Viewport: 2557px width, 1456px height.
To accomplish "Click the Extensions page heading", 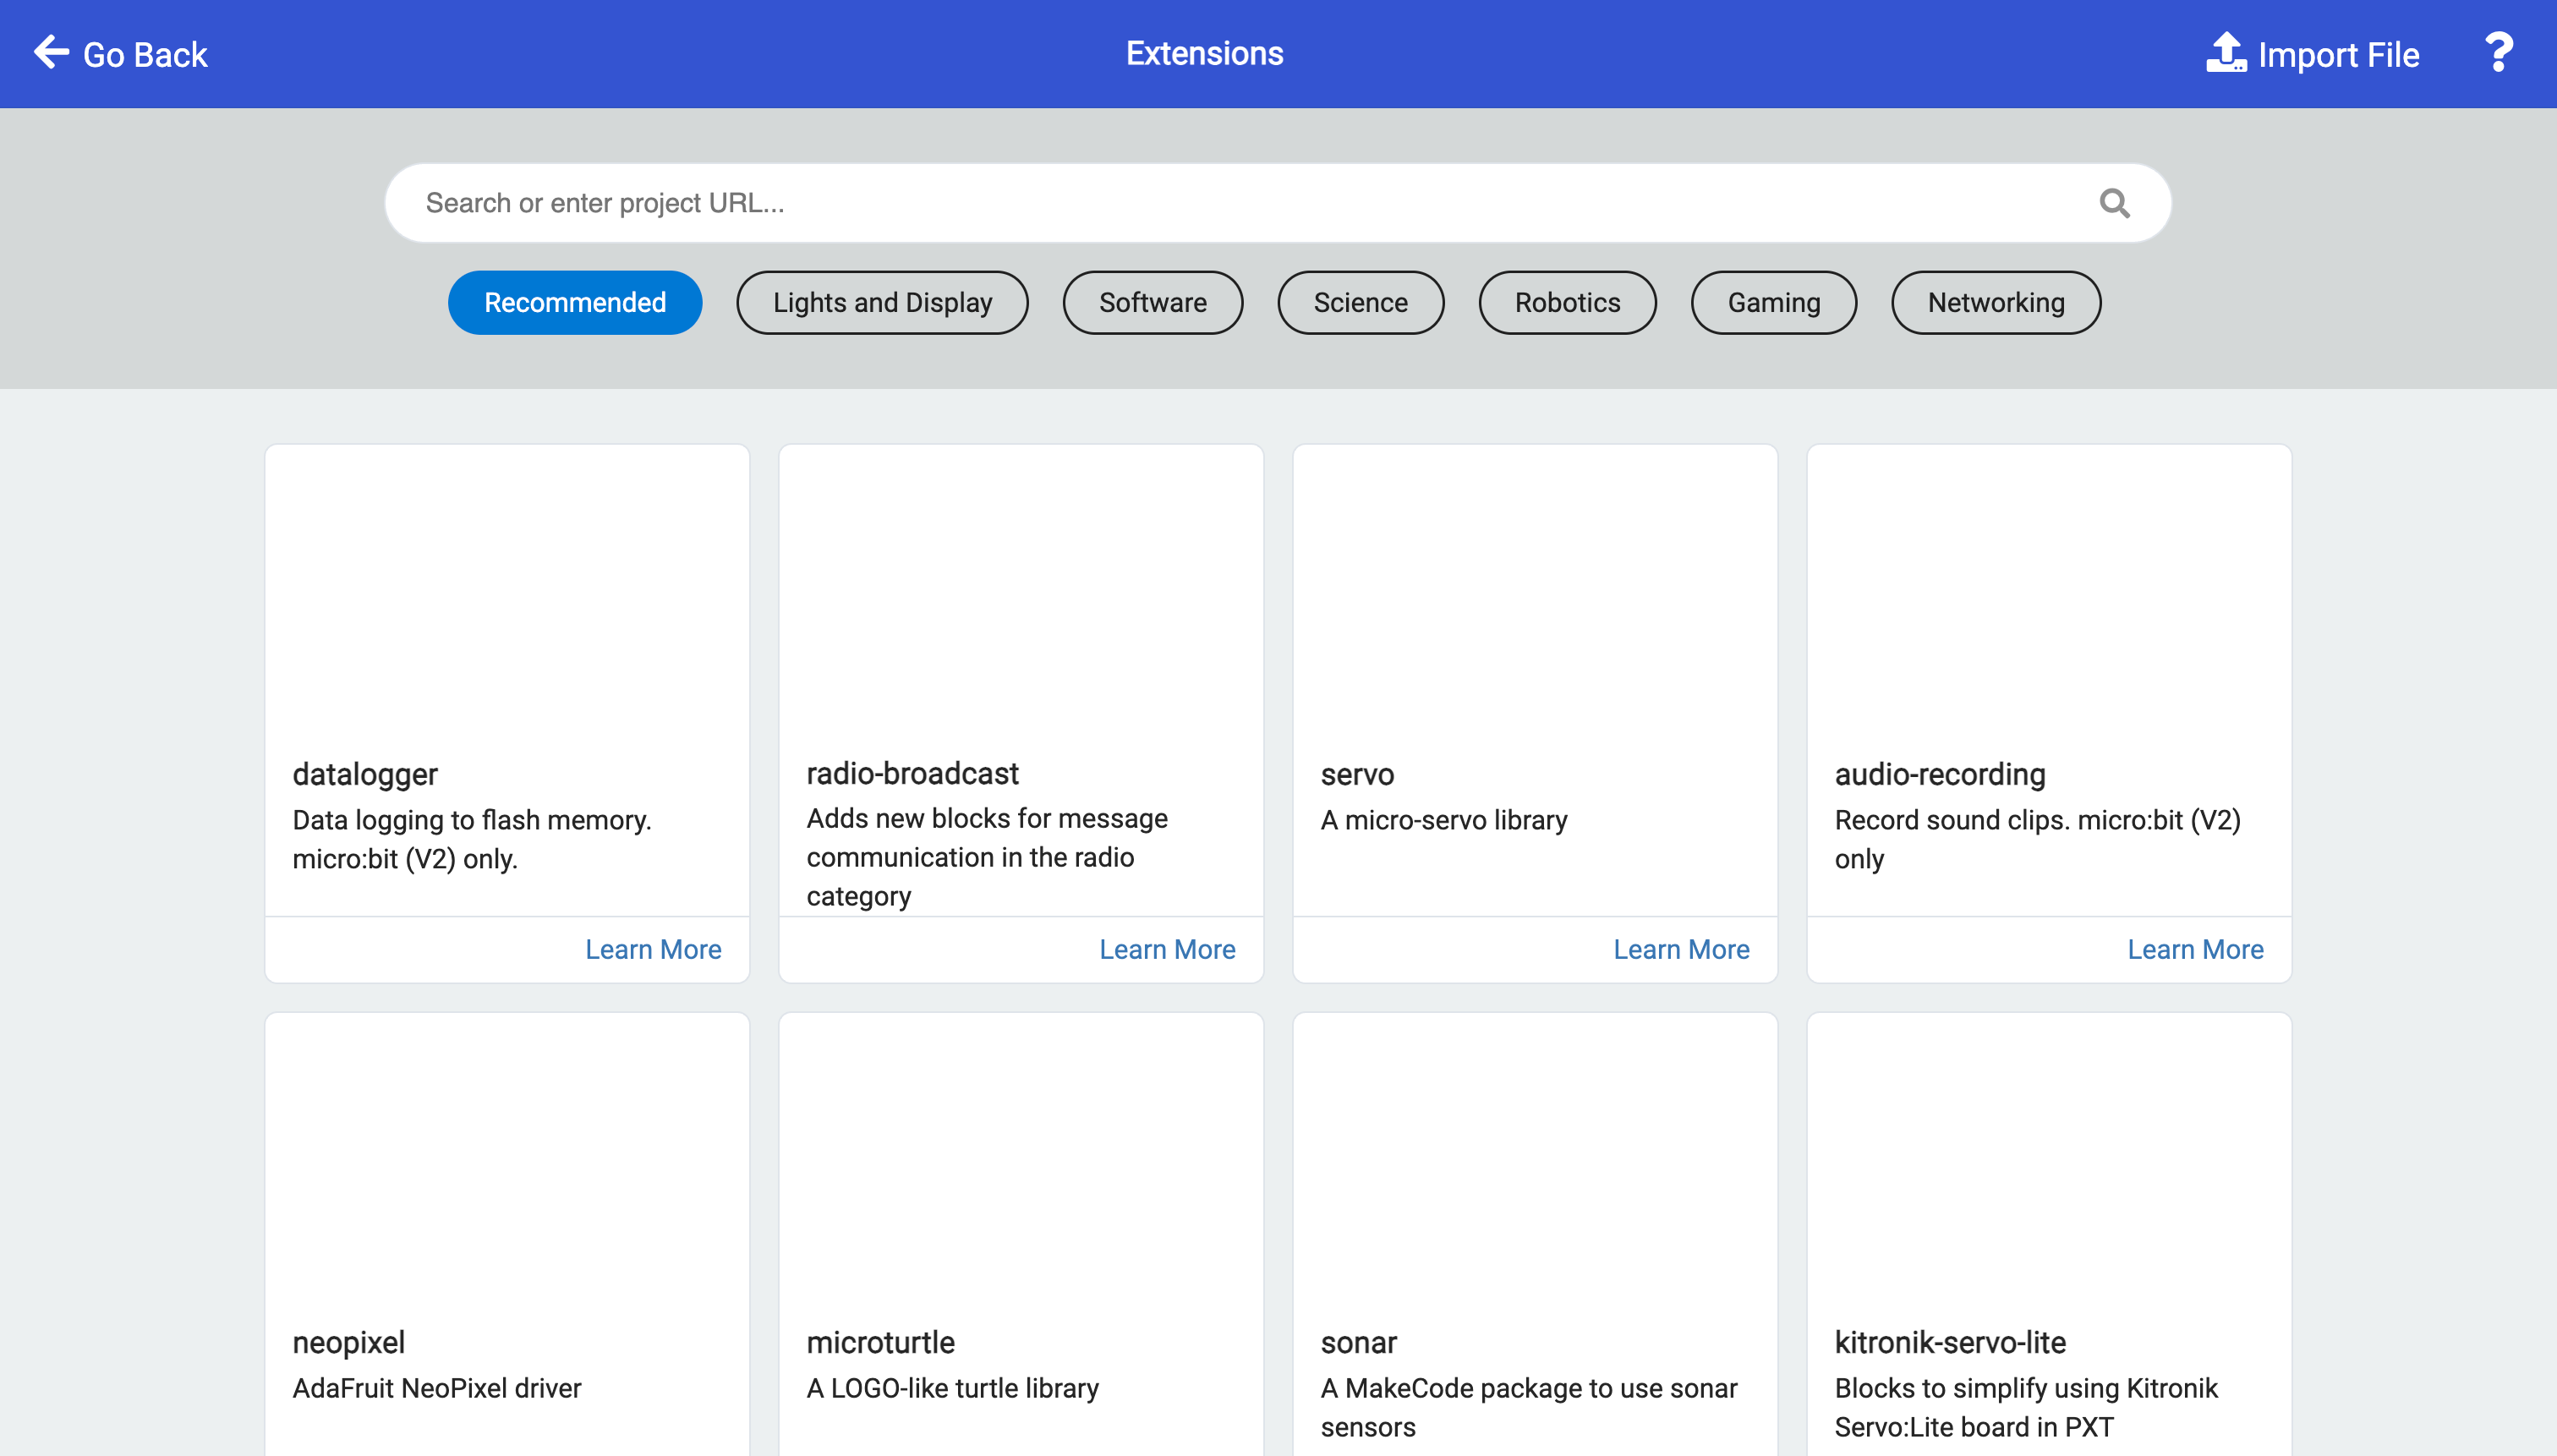I will [x=1204, y=53].
